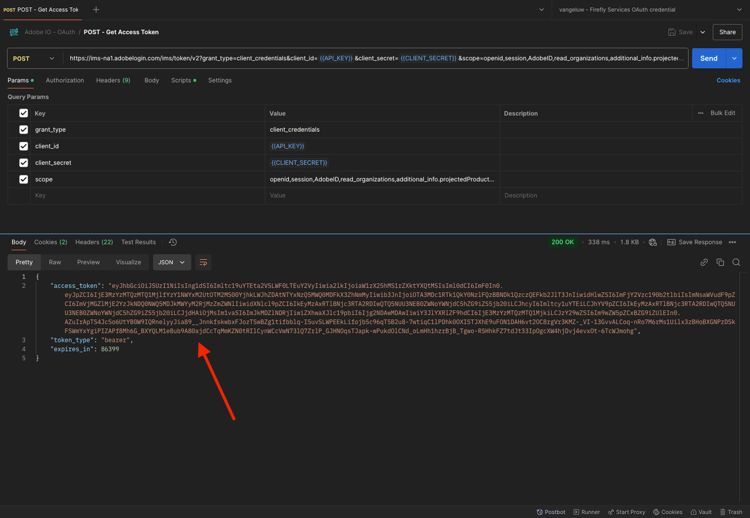Click the scope value cell starting with openid
The height and width of the screenshot is (518, 750).
point(382,179)
